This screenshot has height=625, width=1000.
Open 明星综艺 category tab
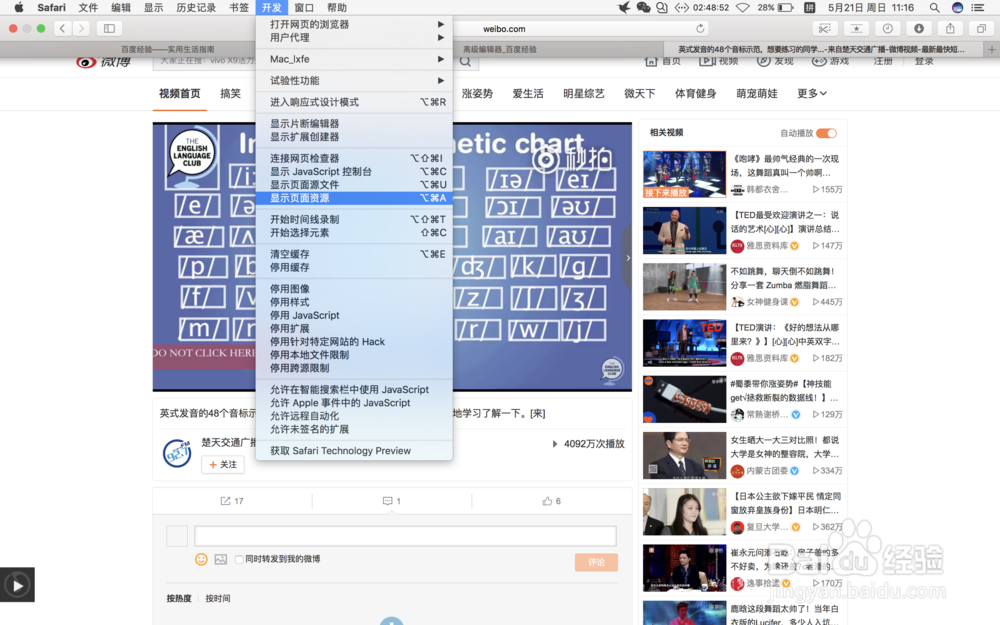click(x=584, y=94)
